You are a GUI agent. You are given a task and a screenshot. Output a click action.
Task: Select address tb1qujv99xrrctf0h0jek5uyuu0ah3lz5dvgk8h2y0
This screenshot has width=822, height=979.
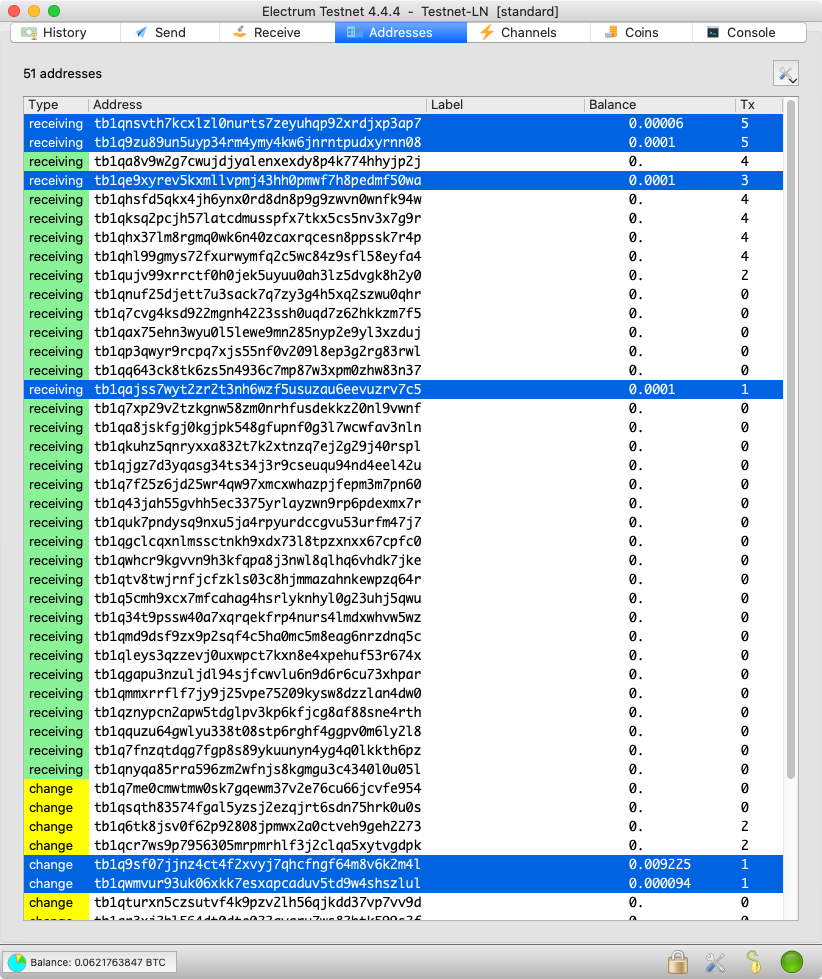(x=403, y=275)
